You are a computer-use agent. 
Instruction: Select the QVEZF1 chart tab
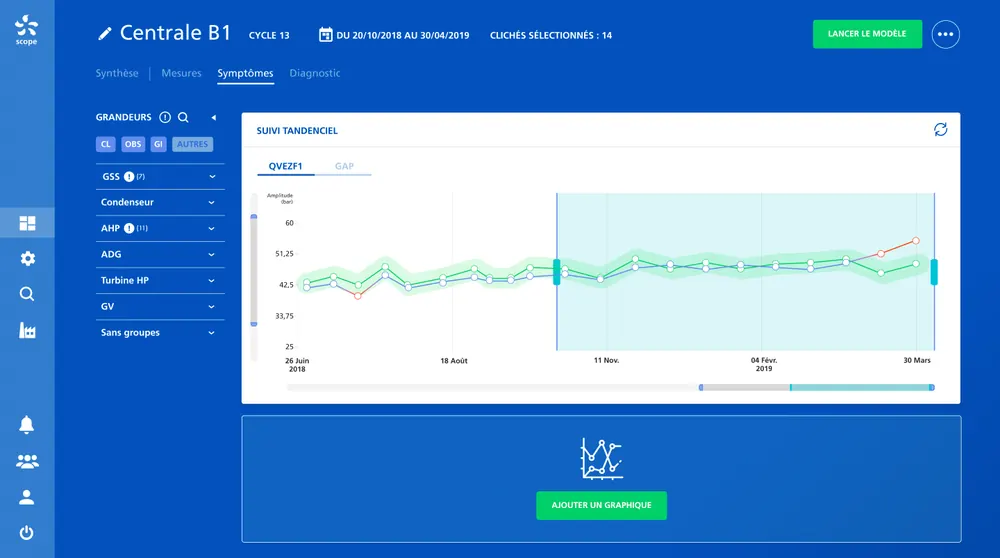pyautogui.click(x=285, y=166)
